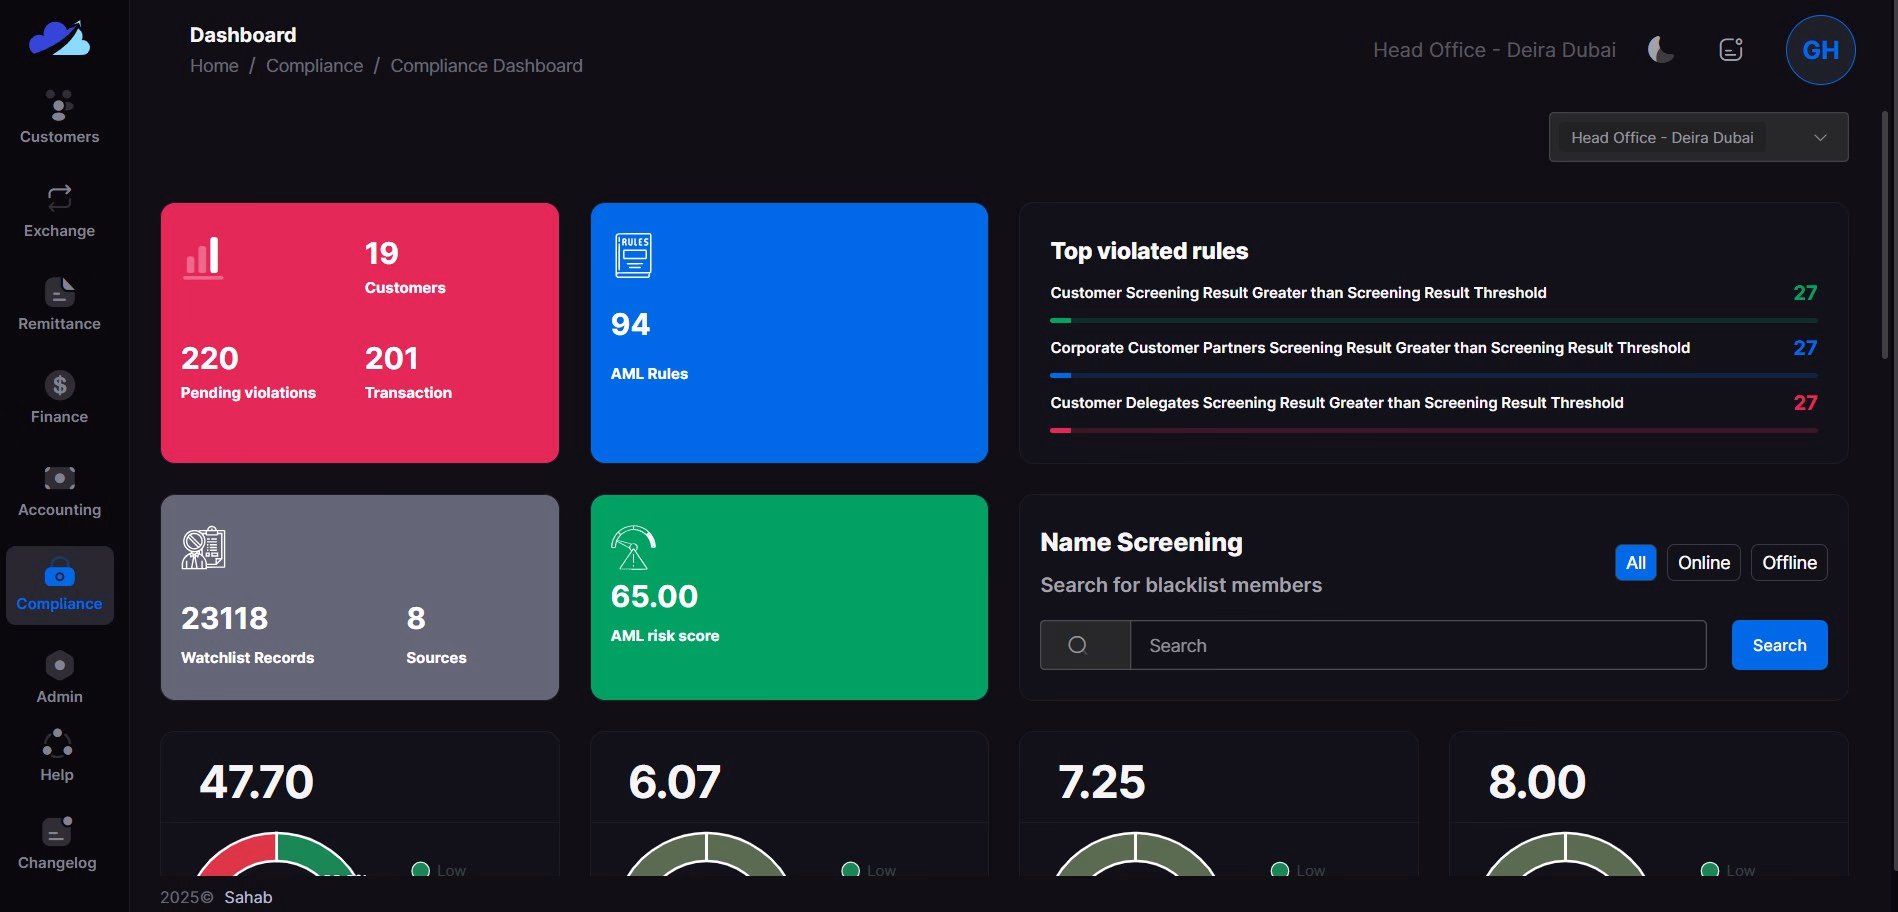1898x912 pixels.
Task: Open the Finance dollar icon
Action: click(x=59, y=386)
